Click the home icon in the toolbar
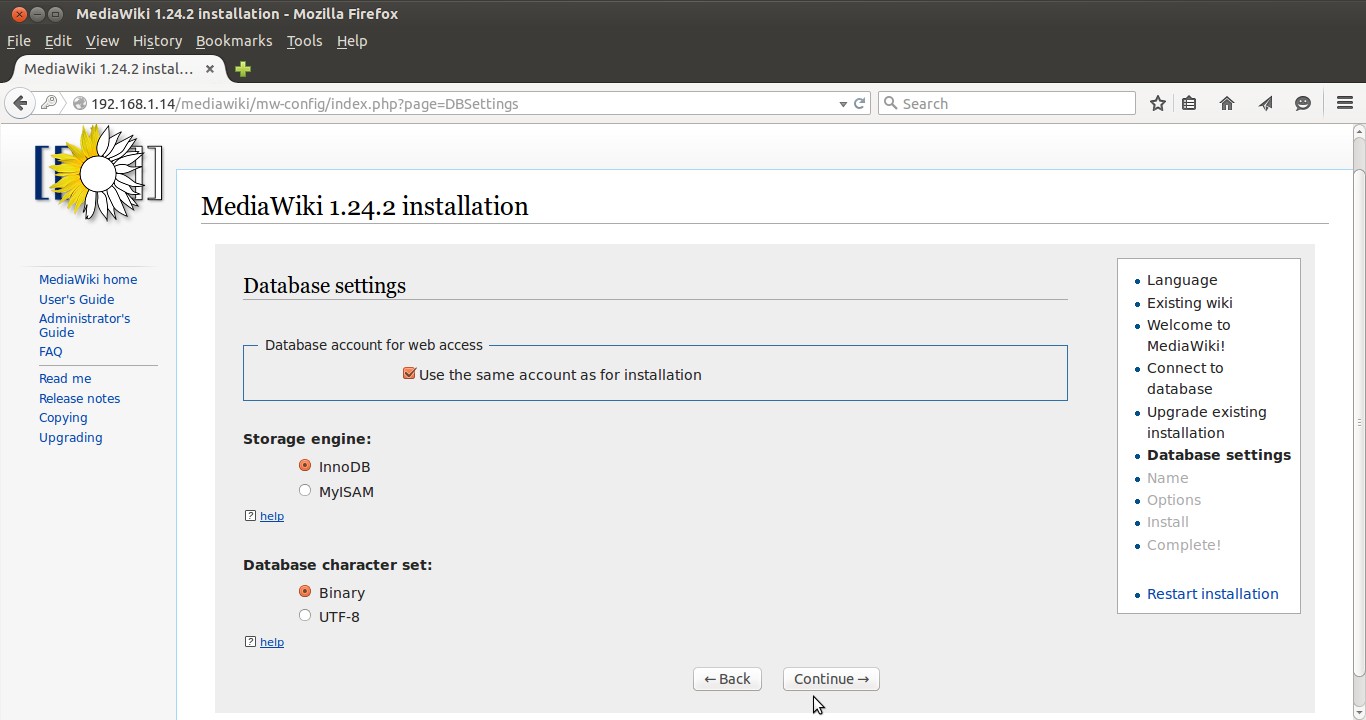This screenshot has height=720, width=1366. tap(1227, 103)
